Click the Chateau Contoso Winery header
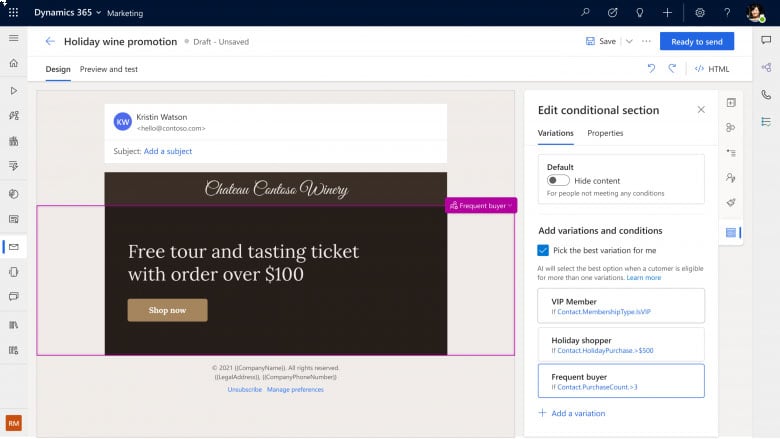Image resolution: width=780 pixels, height=439 pixels. [276, 188]
